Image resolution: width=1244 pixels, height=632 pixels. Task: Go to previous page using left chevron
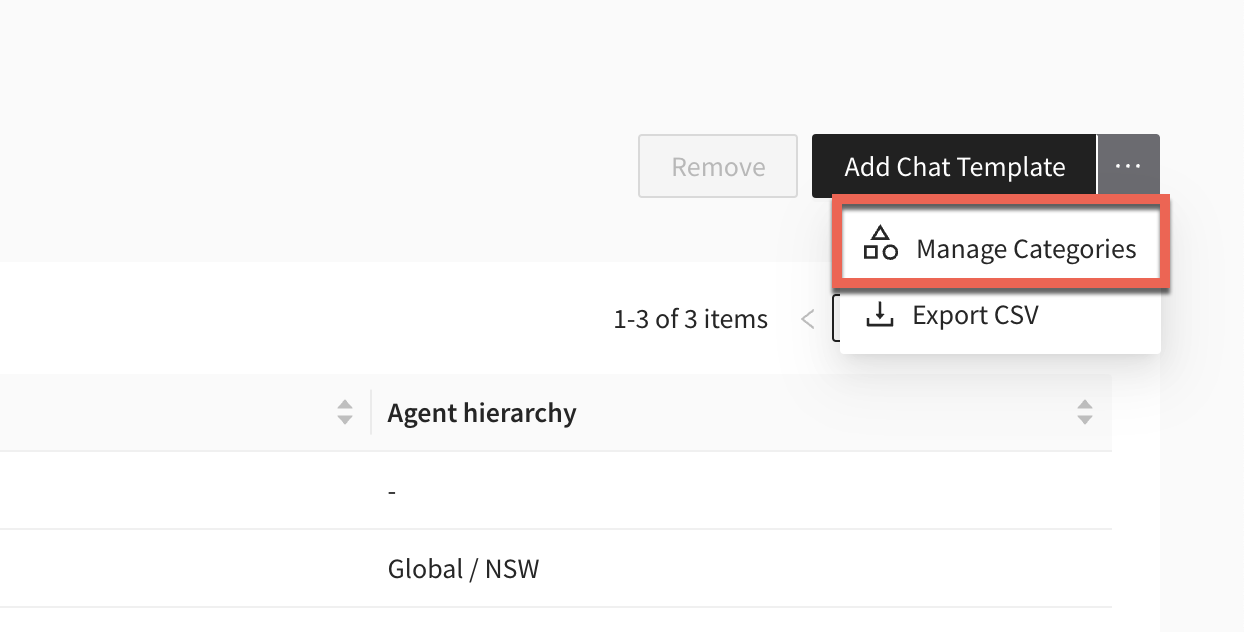coord(808,319)
